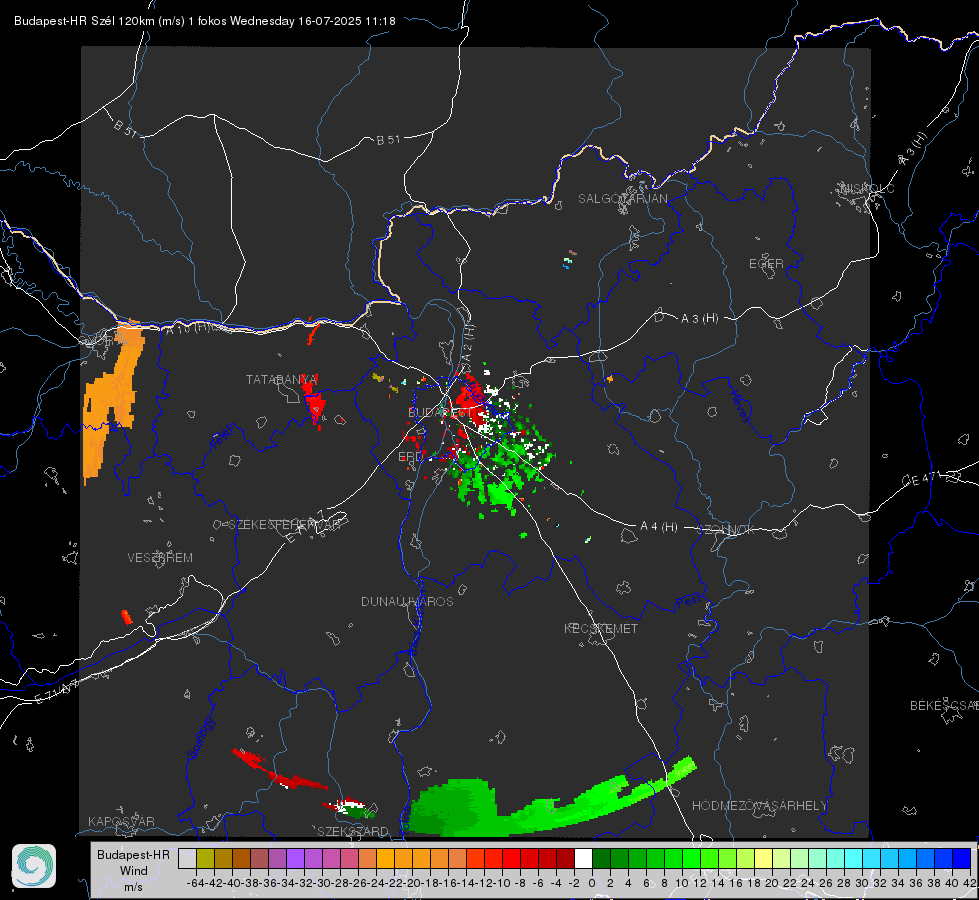This screenshot has width=979, height=900.
Task: Click the HÓDMEZŐVÁSÁRHELY city label
Action: (x=759, y=806)
